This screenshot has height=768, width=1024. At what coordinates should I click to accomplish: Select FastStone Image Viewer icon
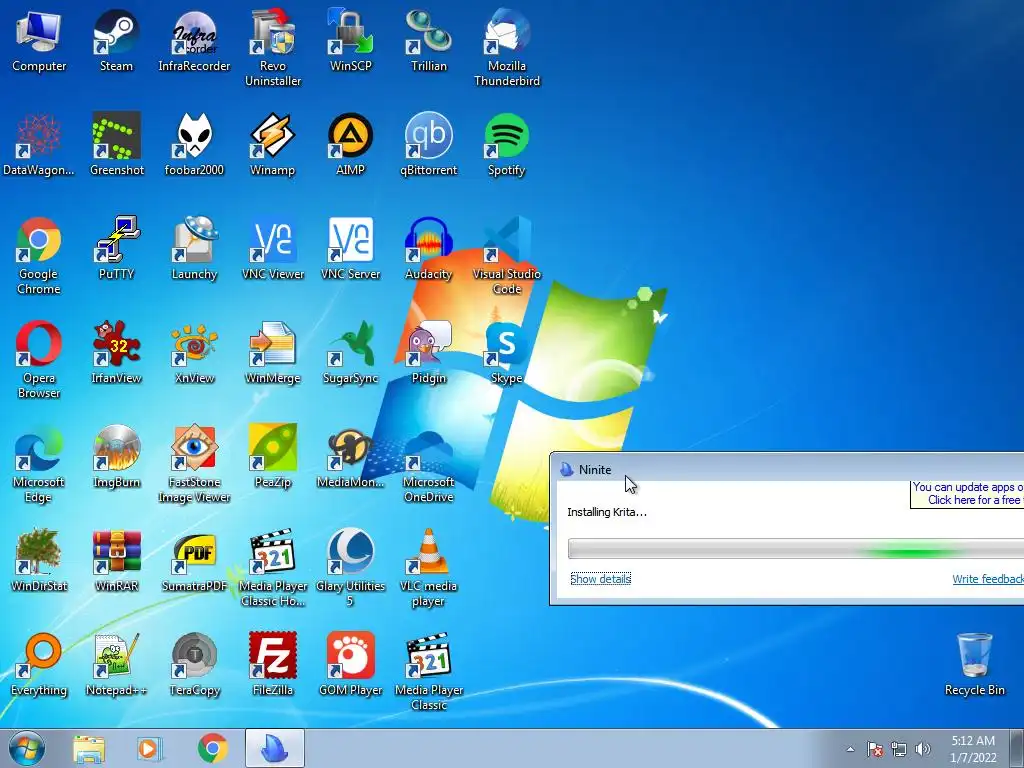(194, 463)
